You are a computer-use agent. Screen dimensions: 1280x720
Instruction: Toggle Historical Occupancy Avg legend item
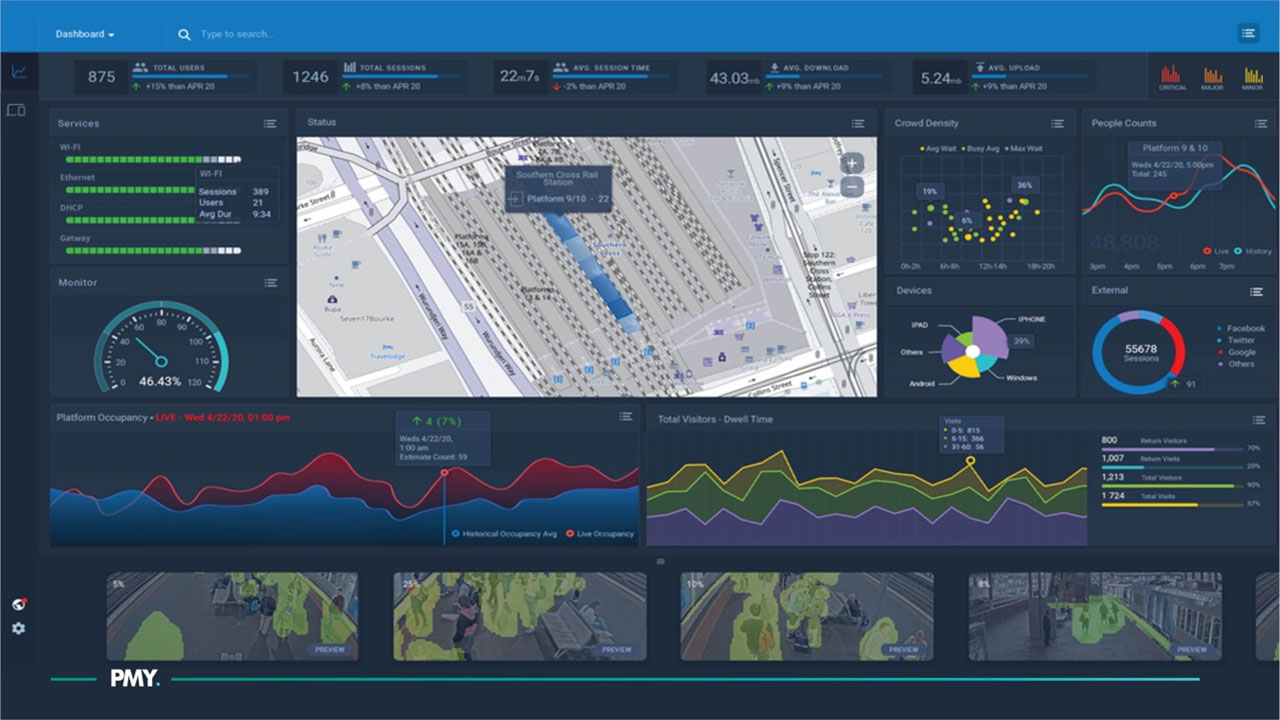(x=505, y=534)
